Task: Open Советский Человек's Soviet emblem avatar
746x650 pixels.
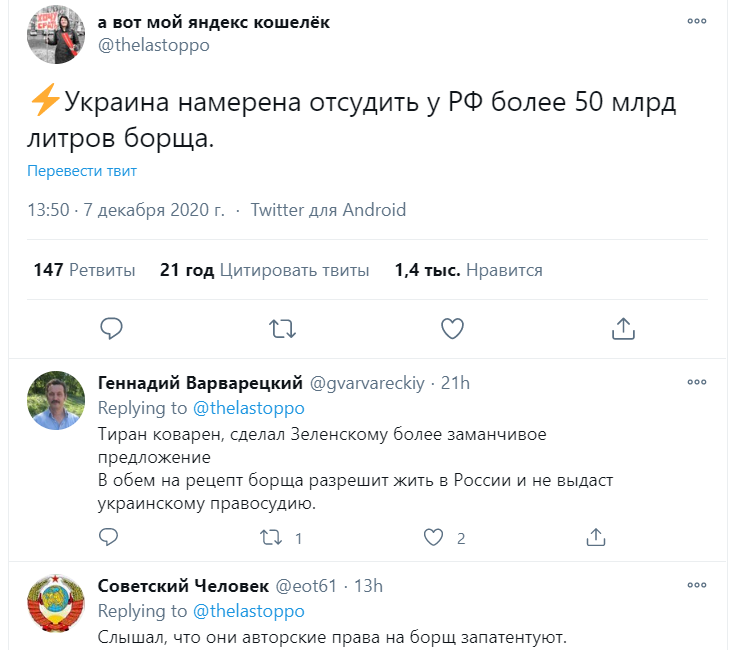Action: click(54, 603)
